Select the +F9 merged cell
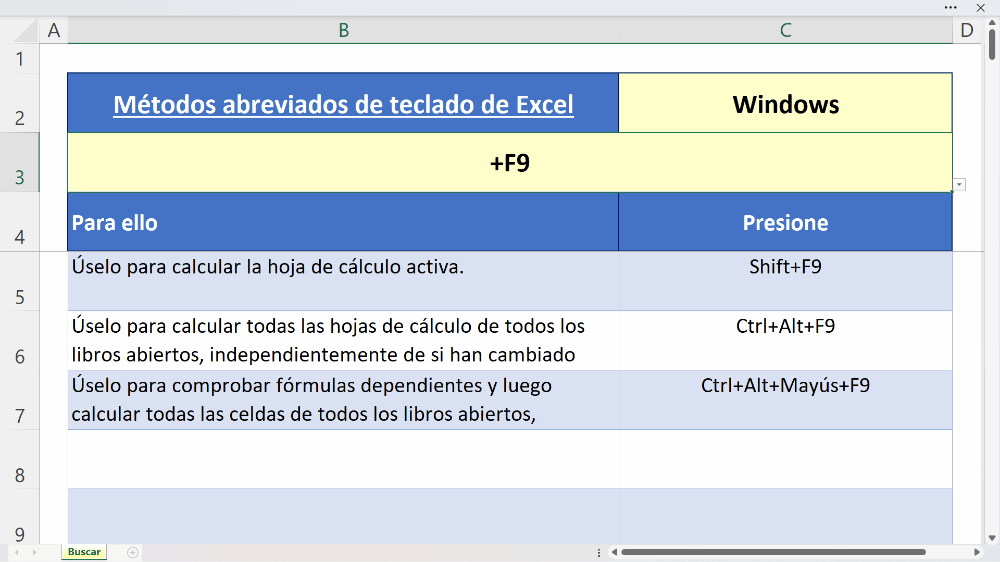Screen dimensions: 1000x562 click(510, 163)
